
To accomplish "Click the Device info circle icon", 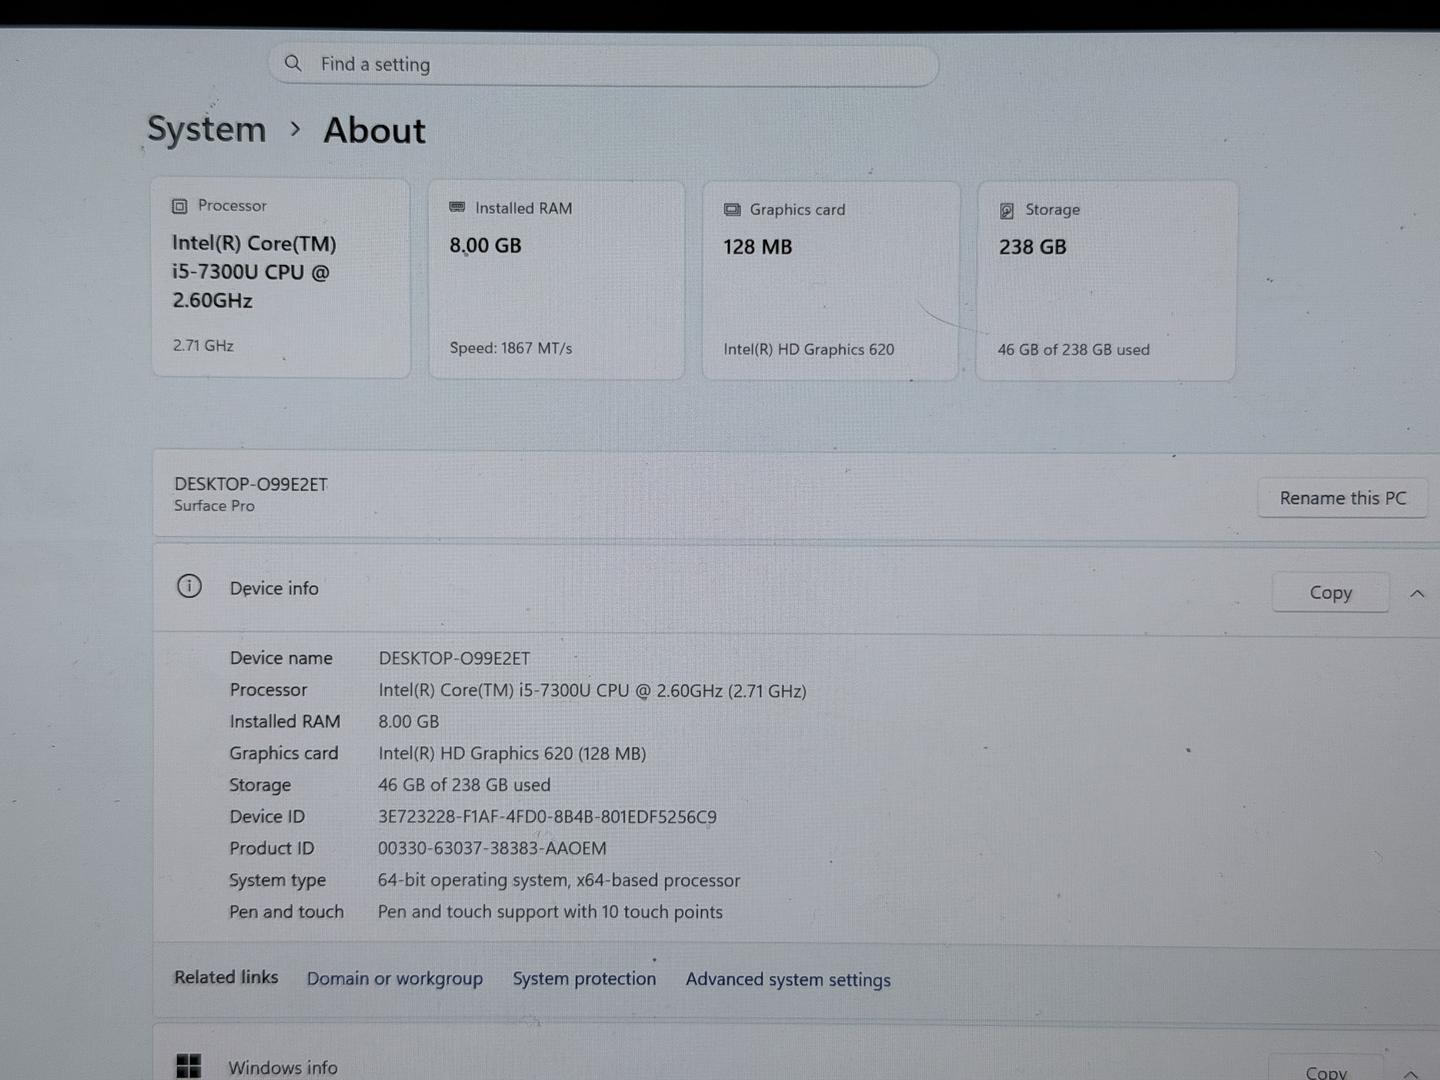I will point(189,586).
